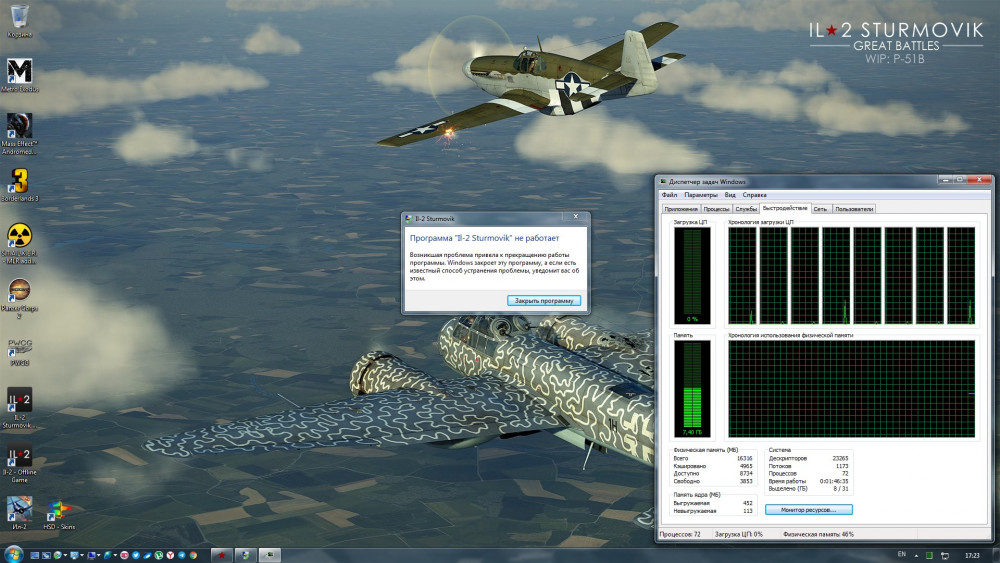Launch the IL-2 Offline Game shortcut
Viewport: 1000px width, 563px height.
point(19,455)
